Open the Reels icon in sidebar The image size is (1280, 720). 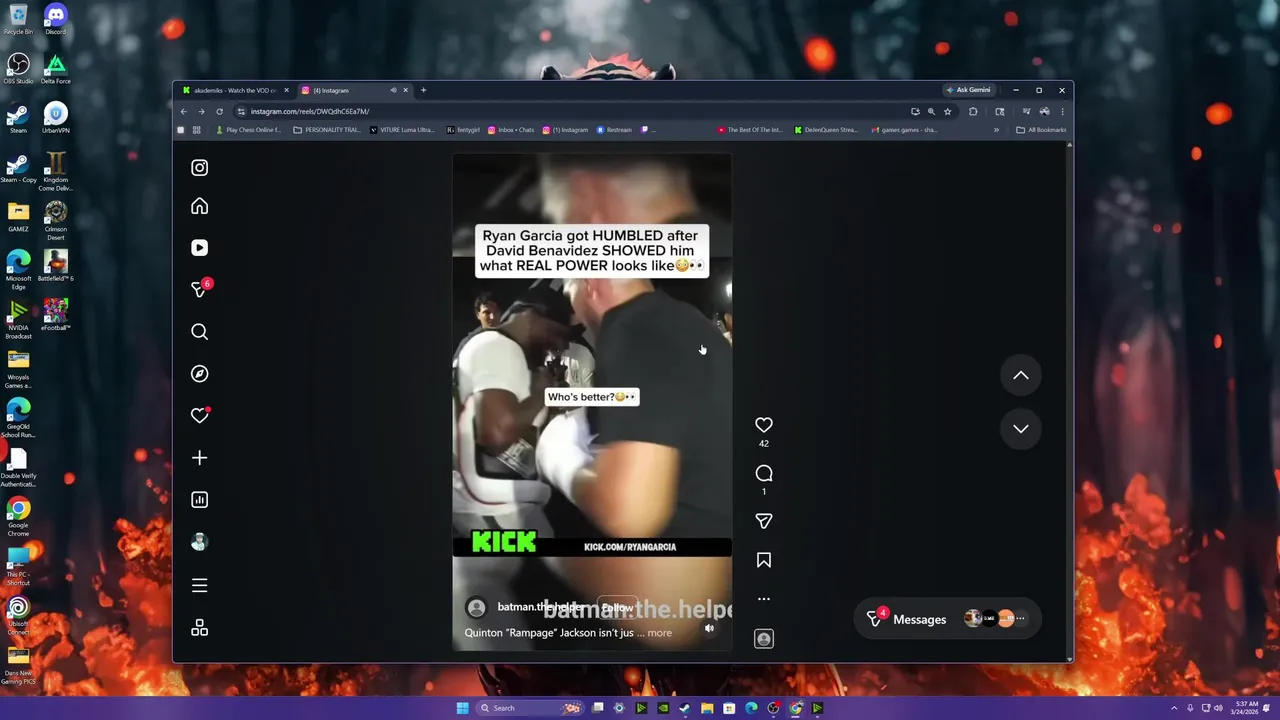click(199, 248)
